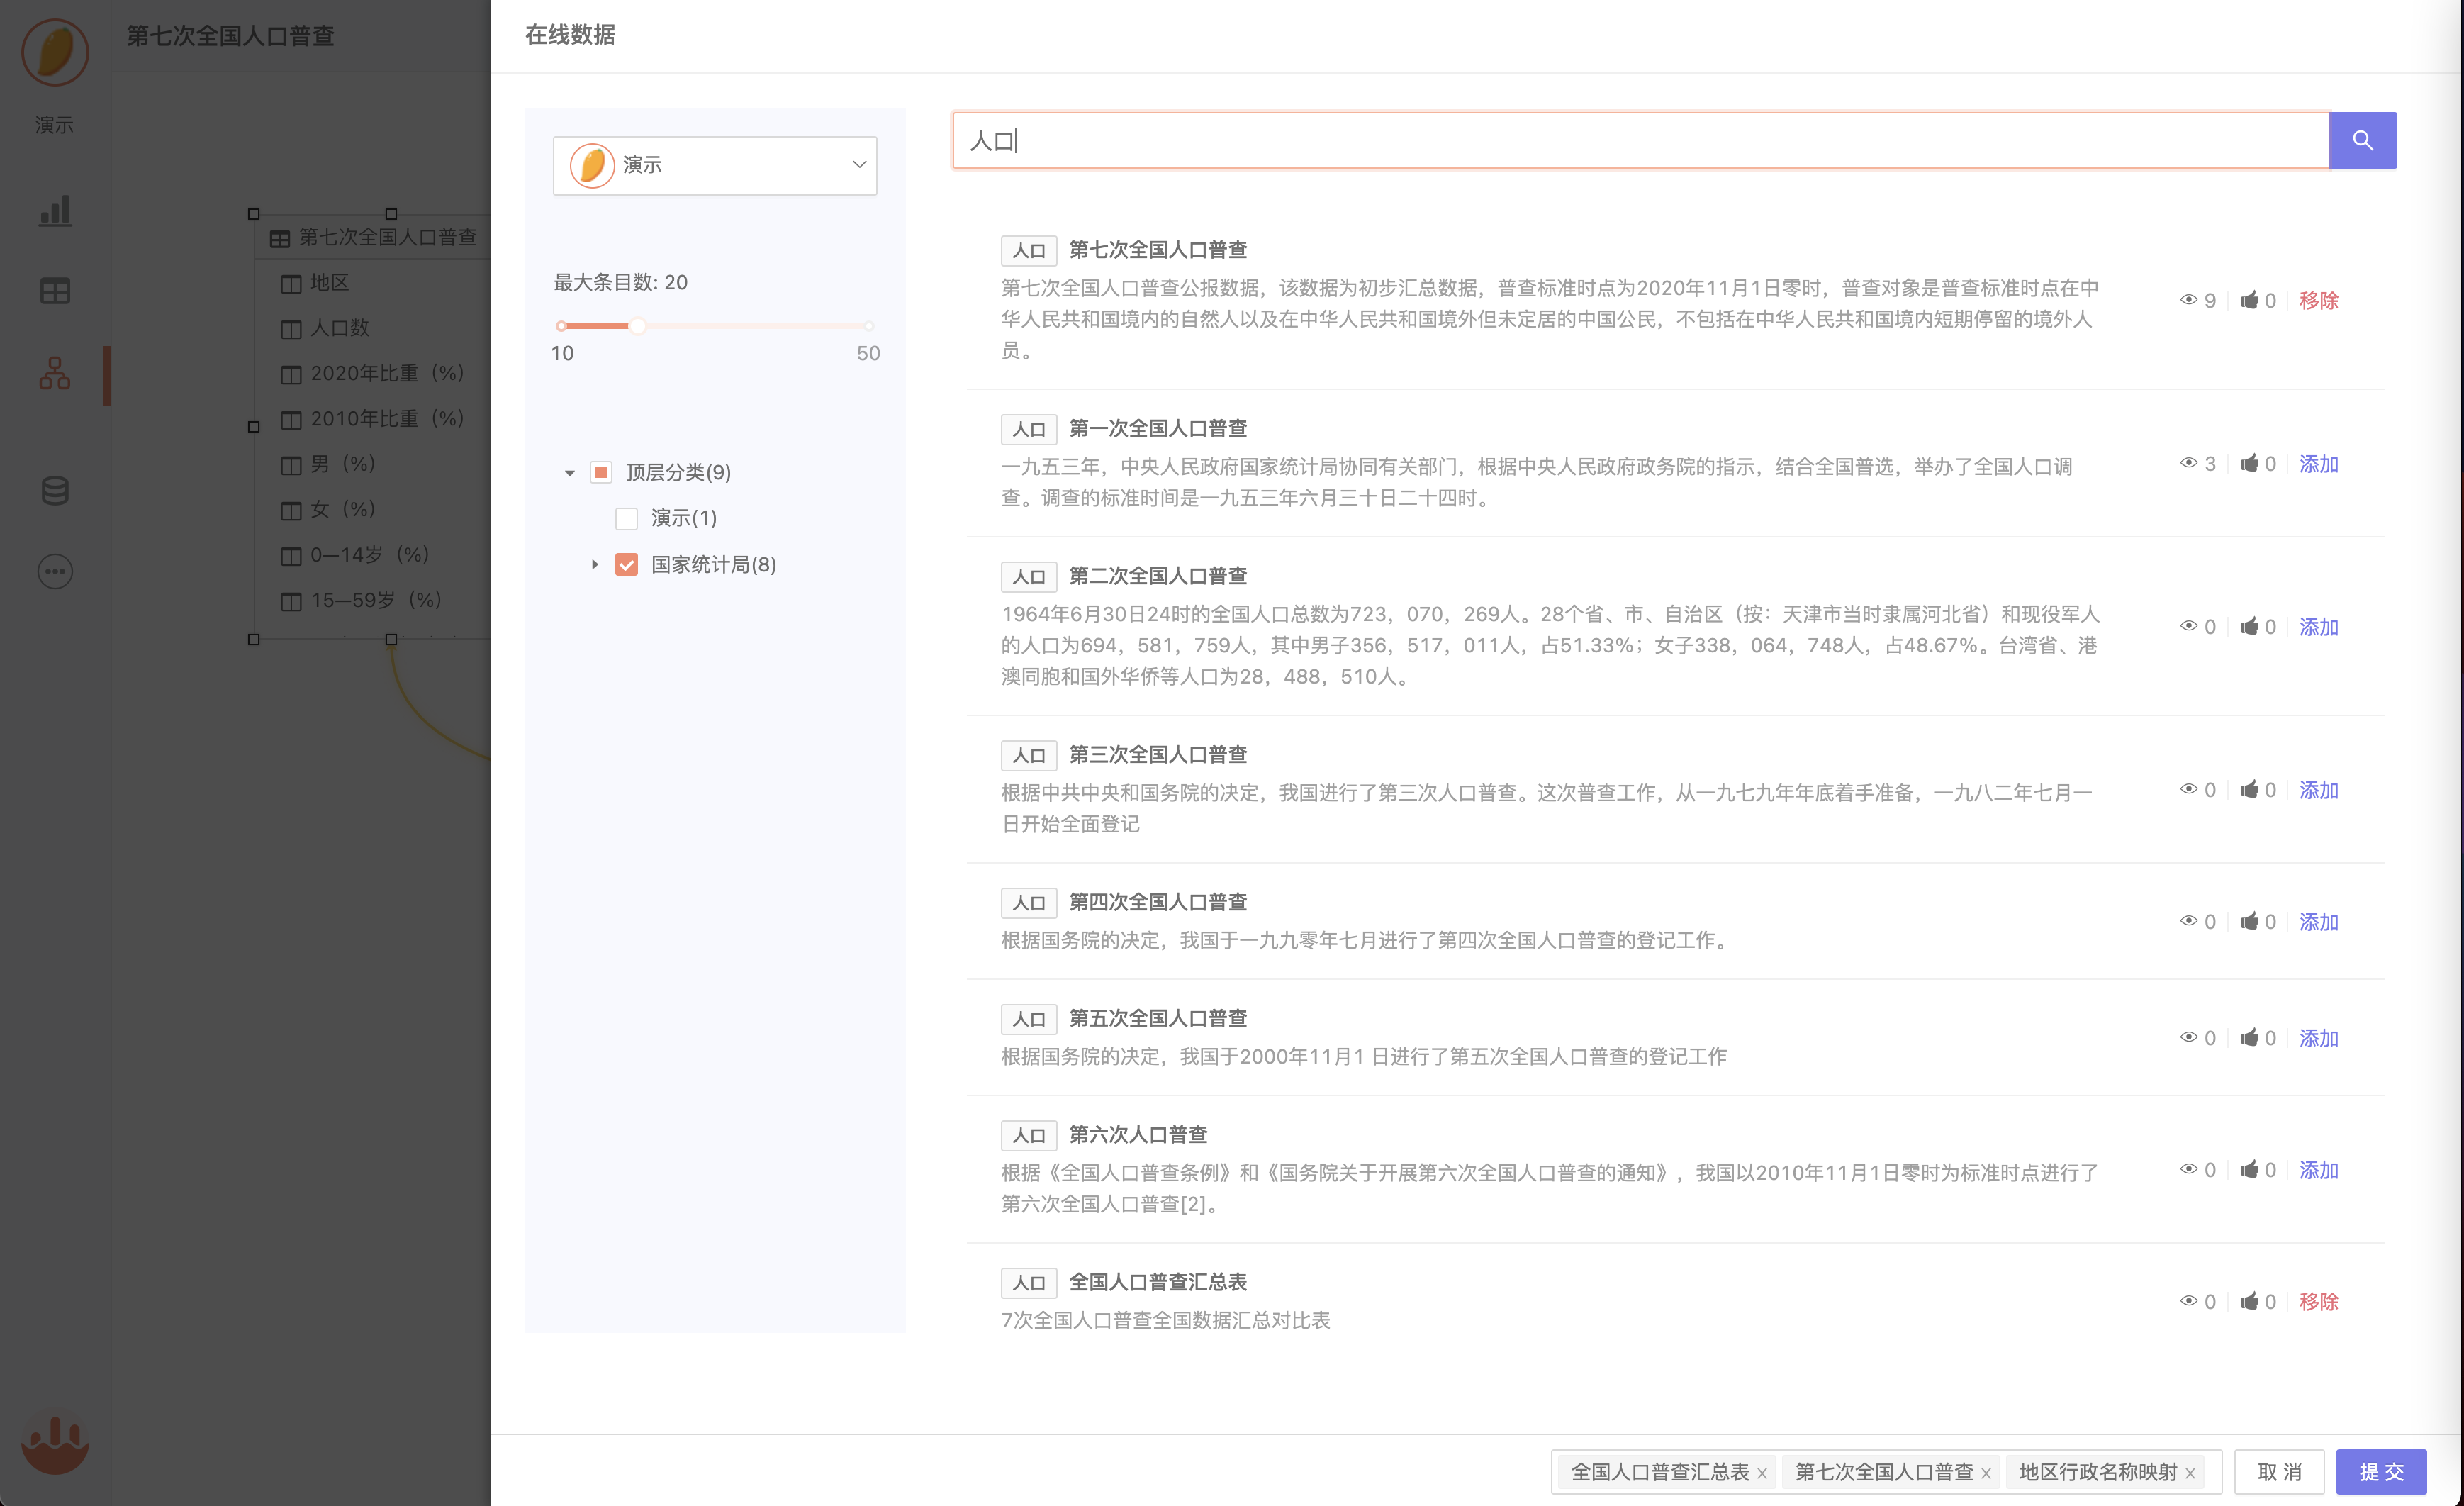Click the views eye icon for 第六次人口普查
2464x1506 pixels.
2188,1169
